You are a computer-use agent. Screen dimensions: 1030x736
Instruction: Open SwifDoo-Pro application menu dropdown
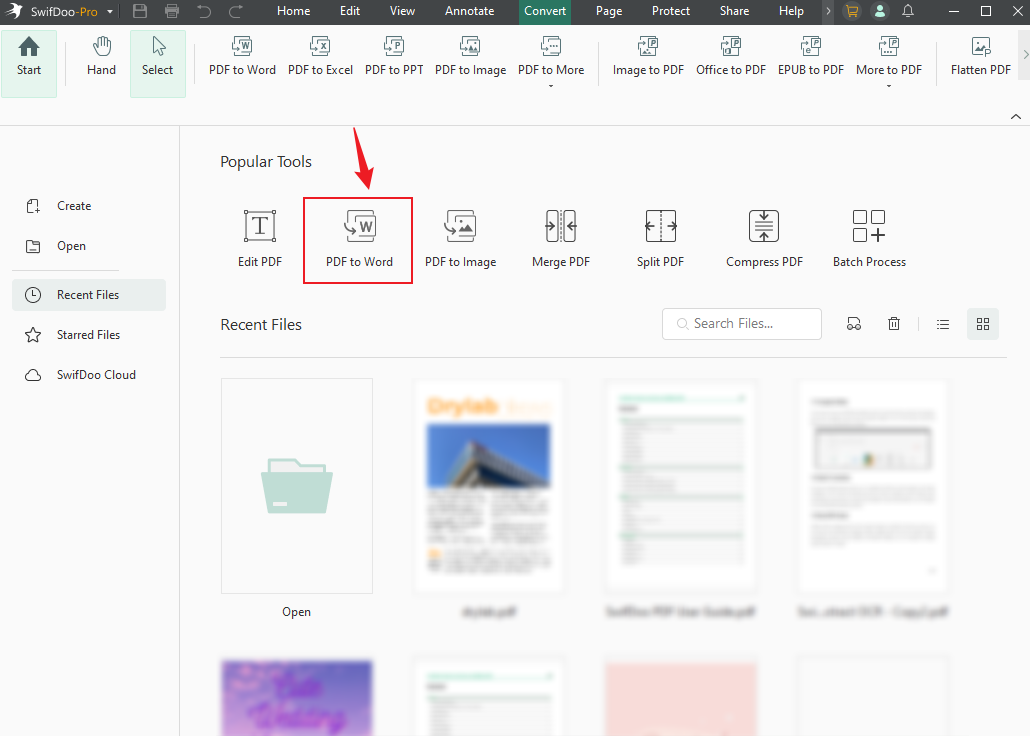(110, 12)
